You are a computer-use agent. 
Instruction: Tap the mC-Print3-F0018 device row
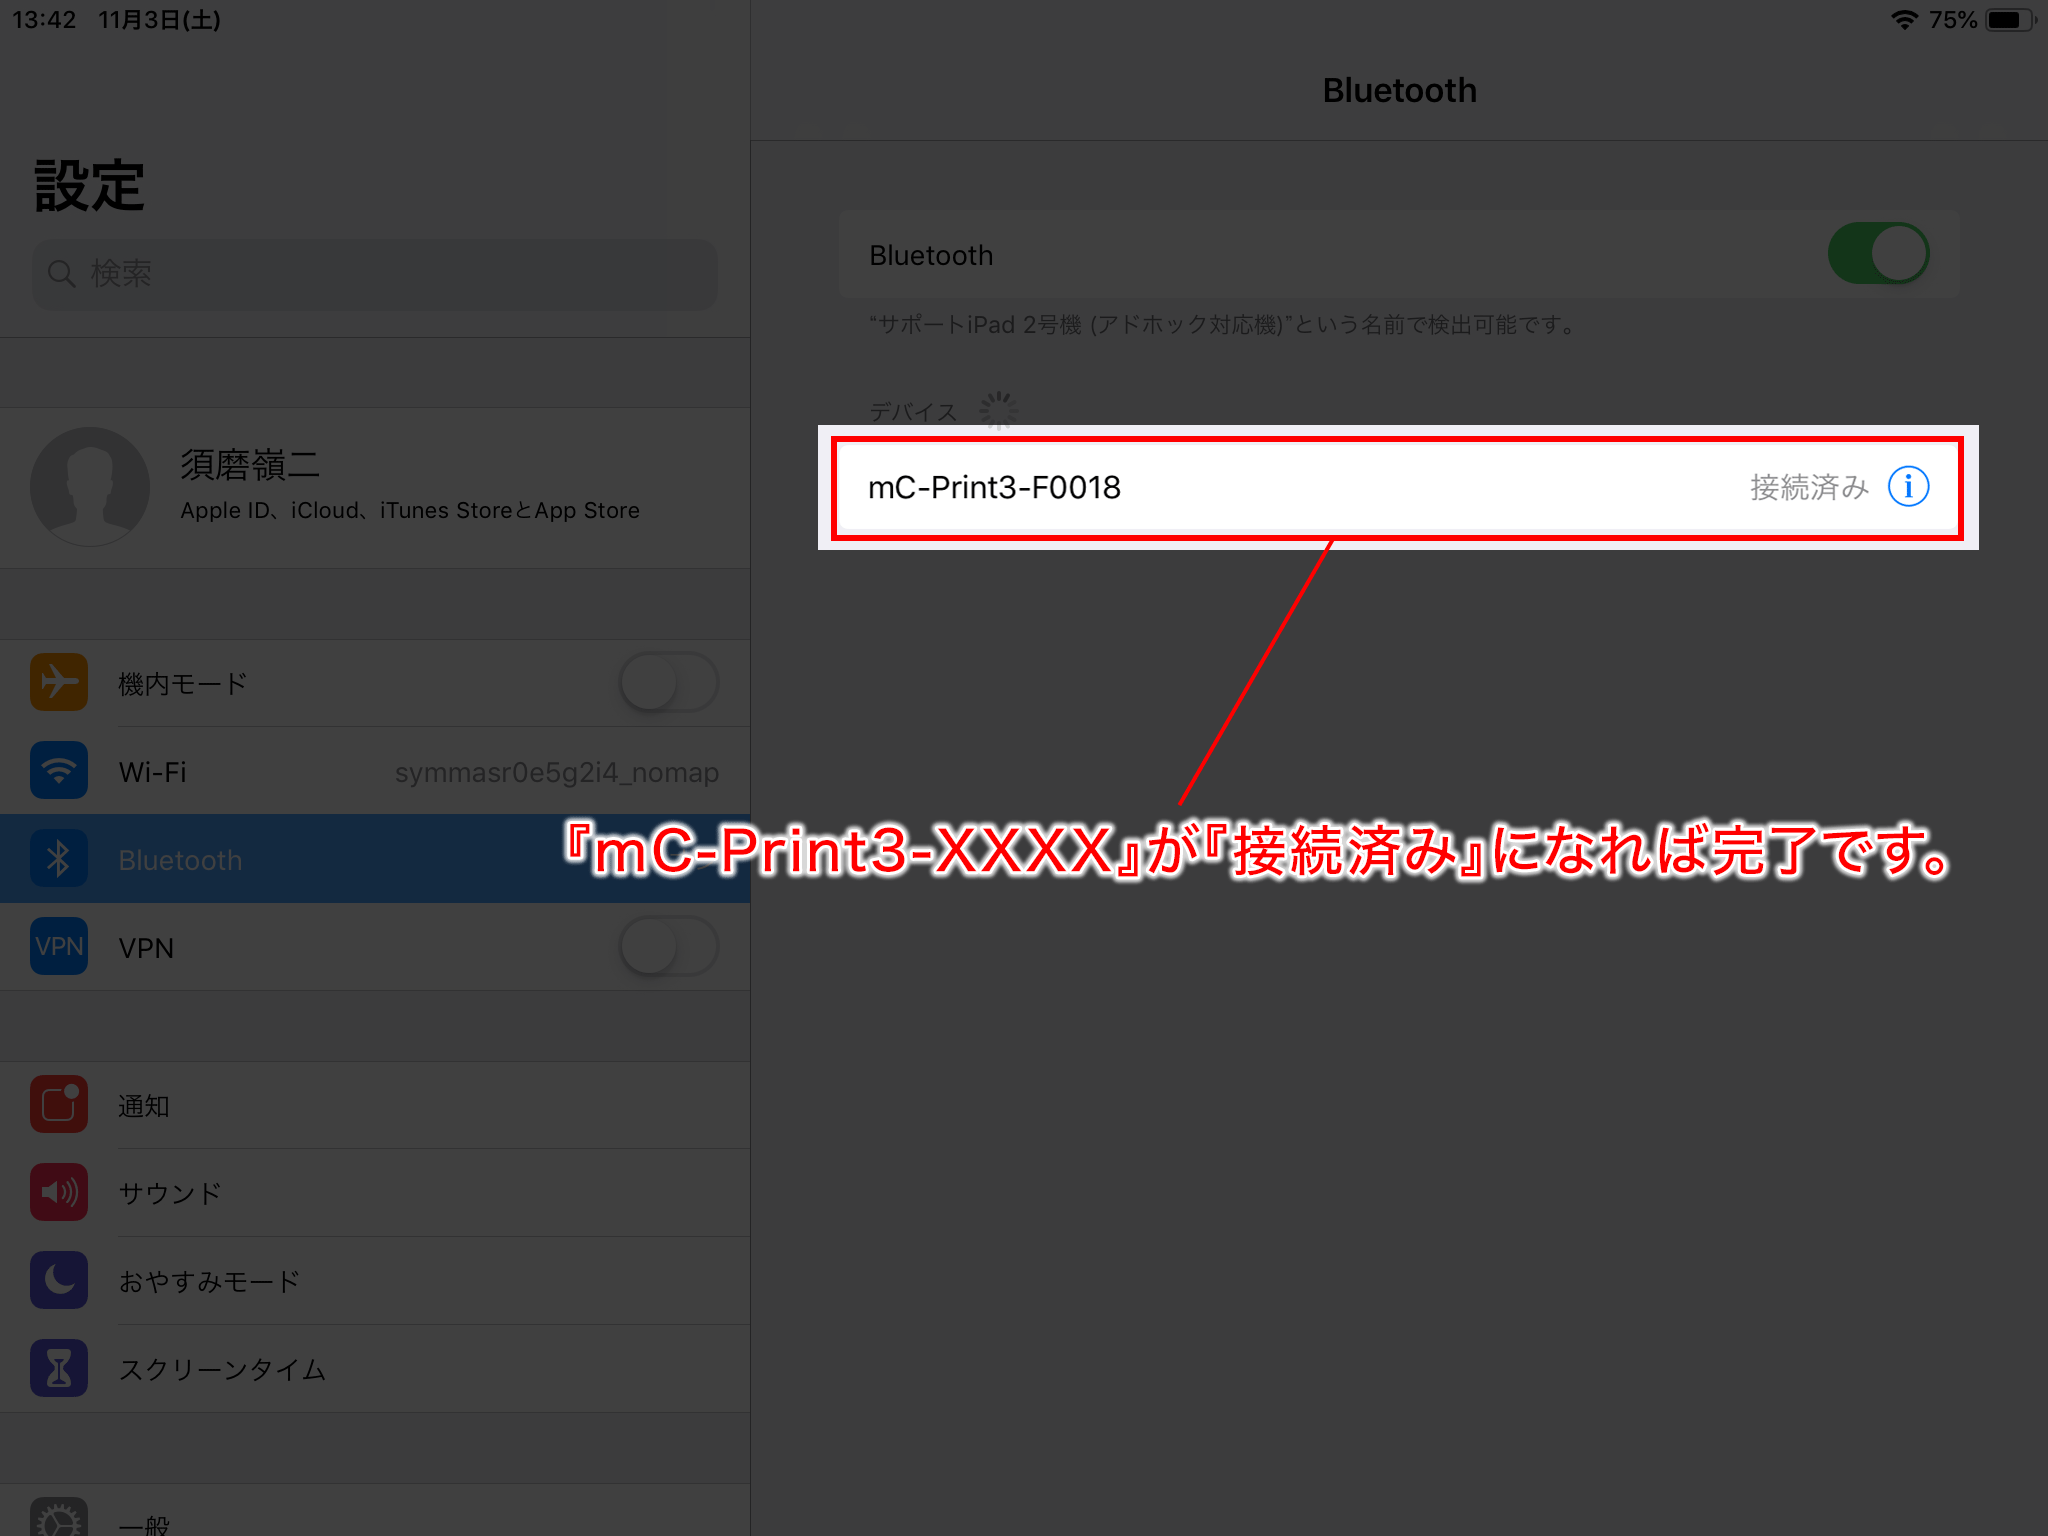pos(1398,487)
